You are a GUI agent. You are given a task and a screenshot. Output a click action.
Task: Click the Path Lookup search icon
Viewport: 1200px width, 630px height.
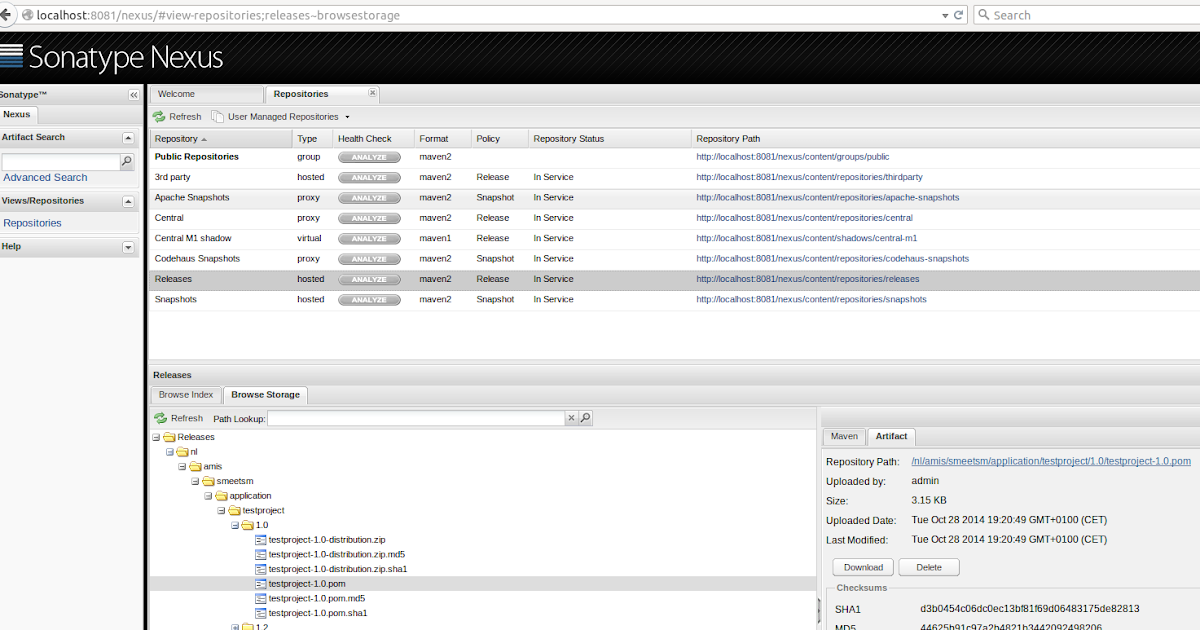(x=586, y=418)
